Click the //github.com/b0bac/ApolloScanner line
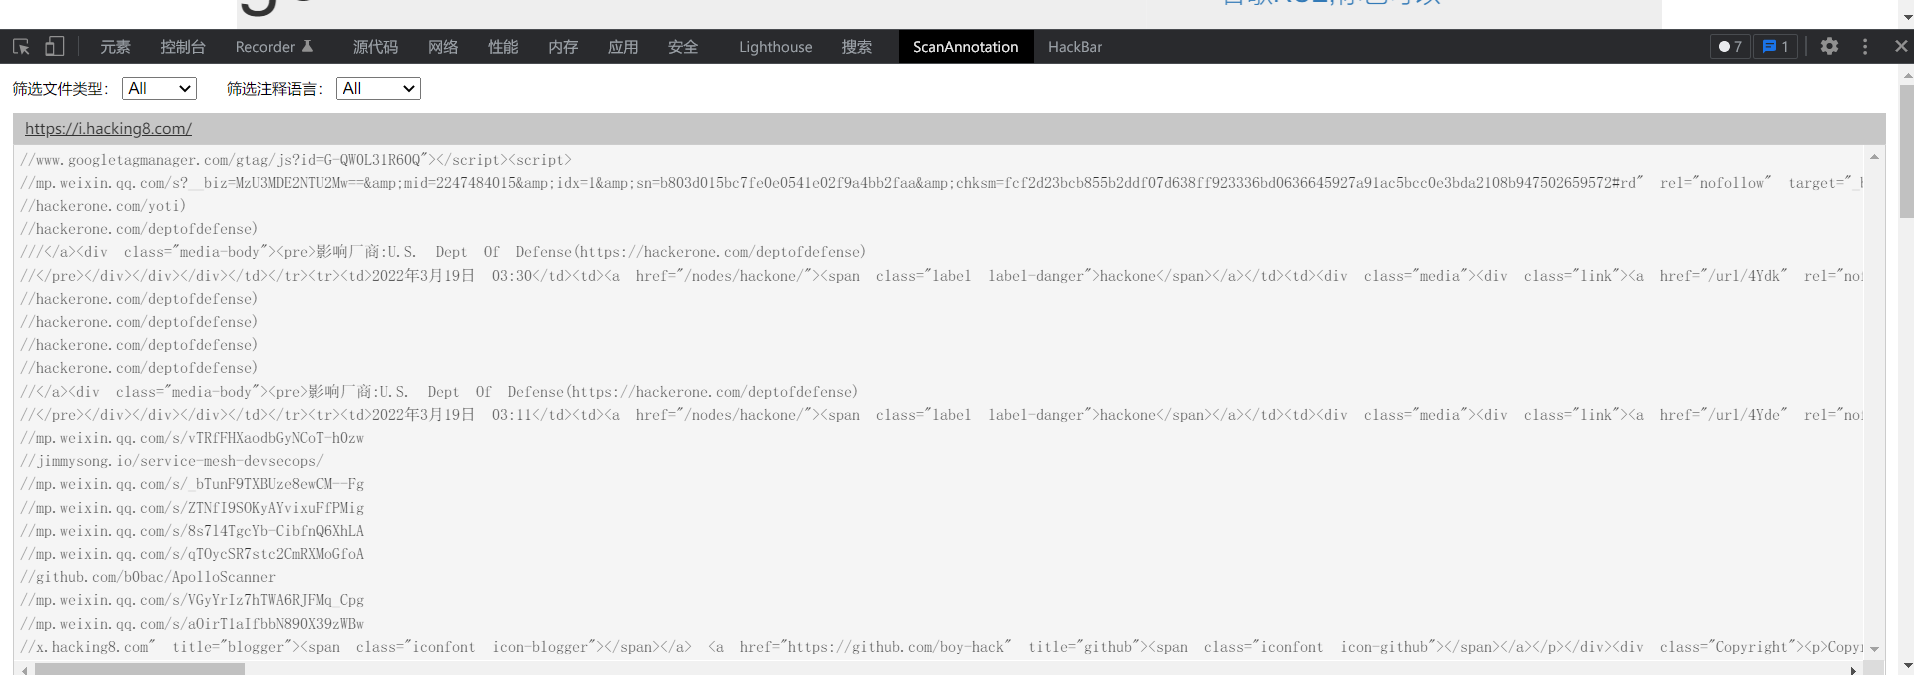Viewport: 1914px width, 675px height. [148, 577]
